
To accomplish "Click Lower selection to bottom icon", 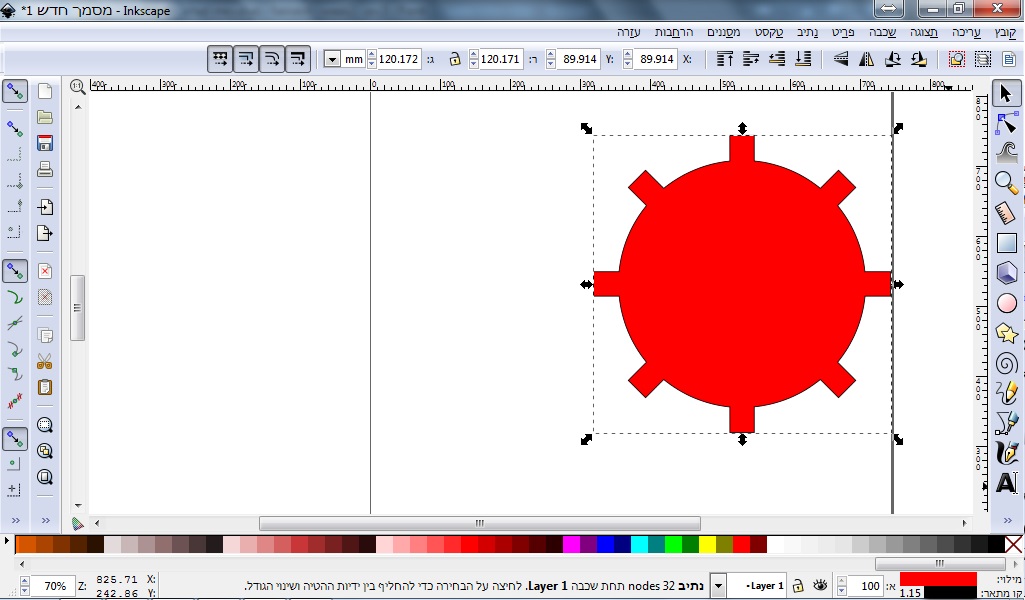I will [x=803, y=59].
